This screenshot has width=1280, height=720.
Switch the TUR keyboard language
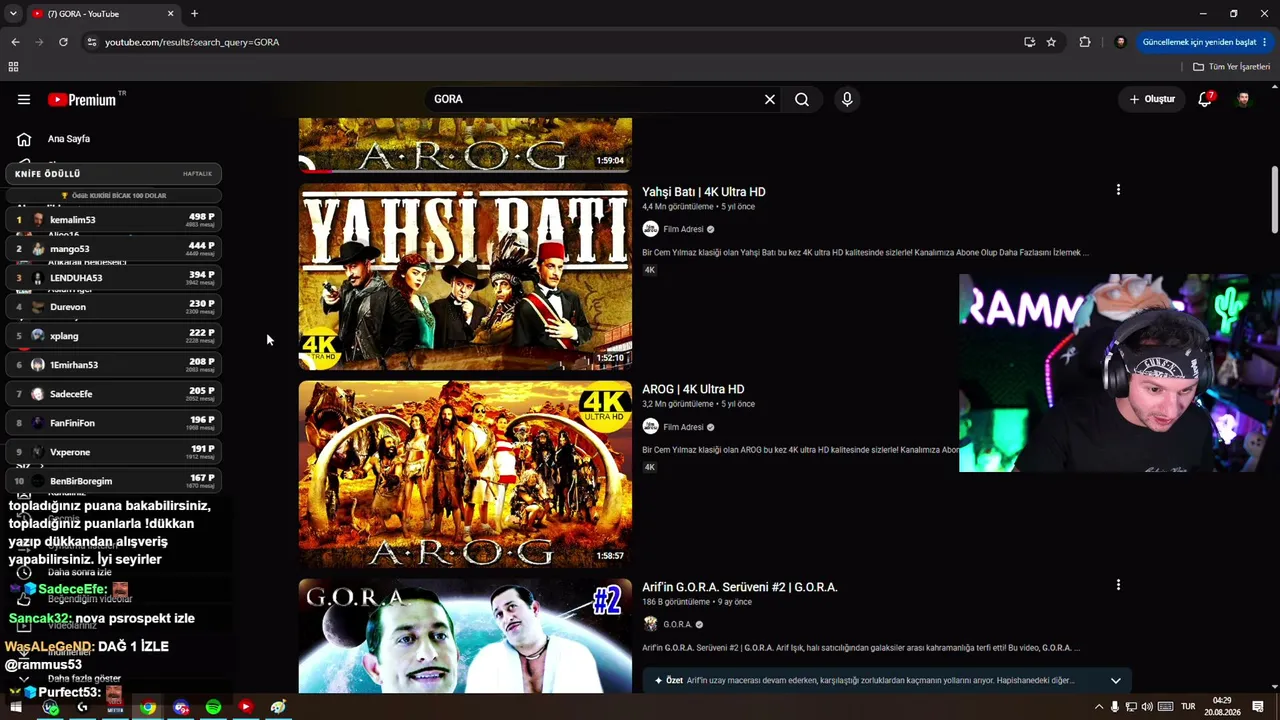point(1188,707)
